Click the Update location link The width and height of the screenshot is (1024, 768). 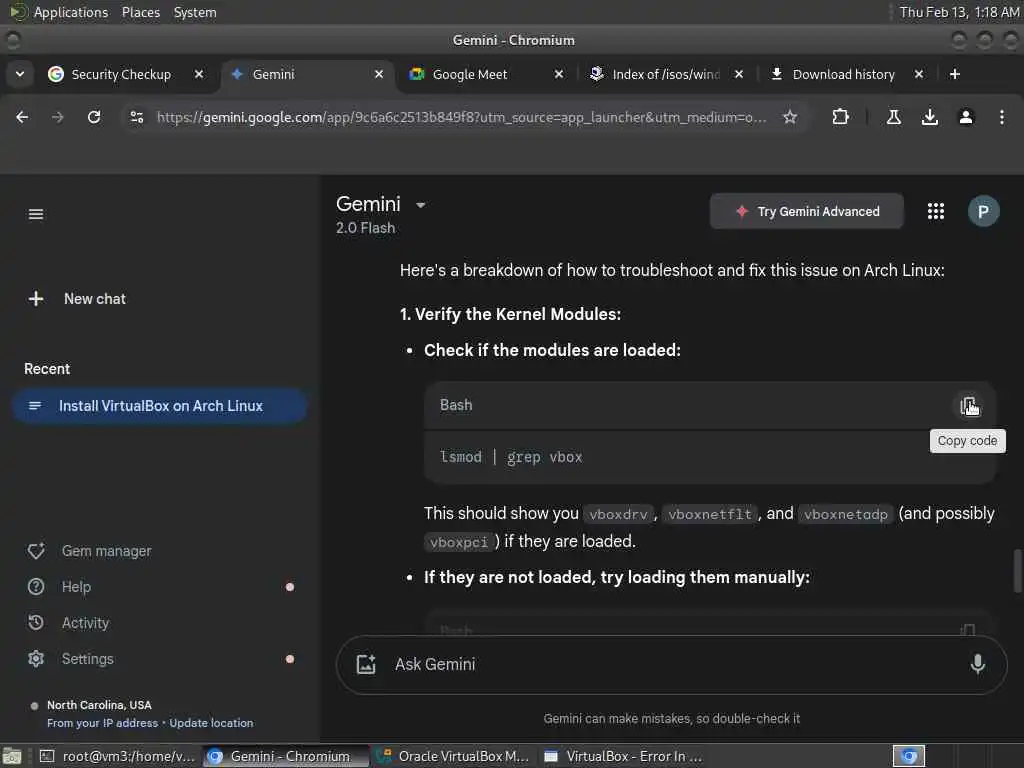pyautogui.click(x=211, y=723)
